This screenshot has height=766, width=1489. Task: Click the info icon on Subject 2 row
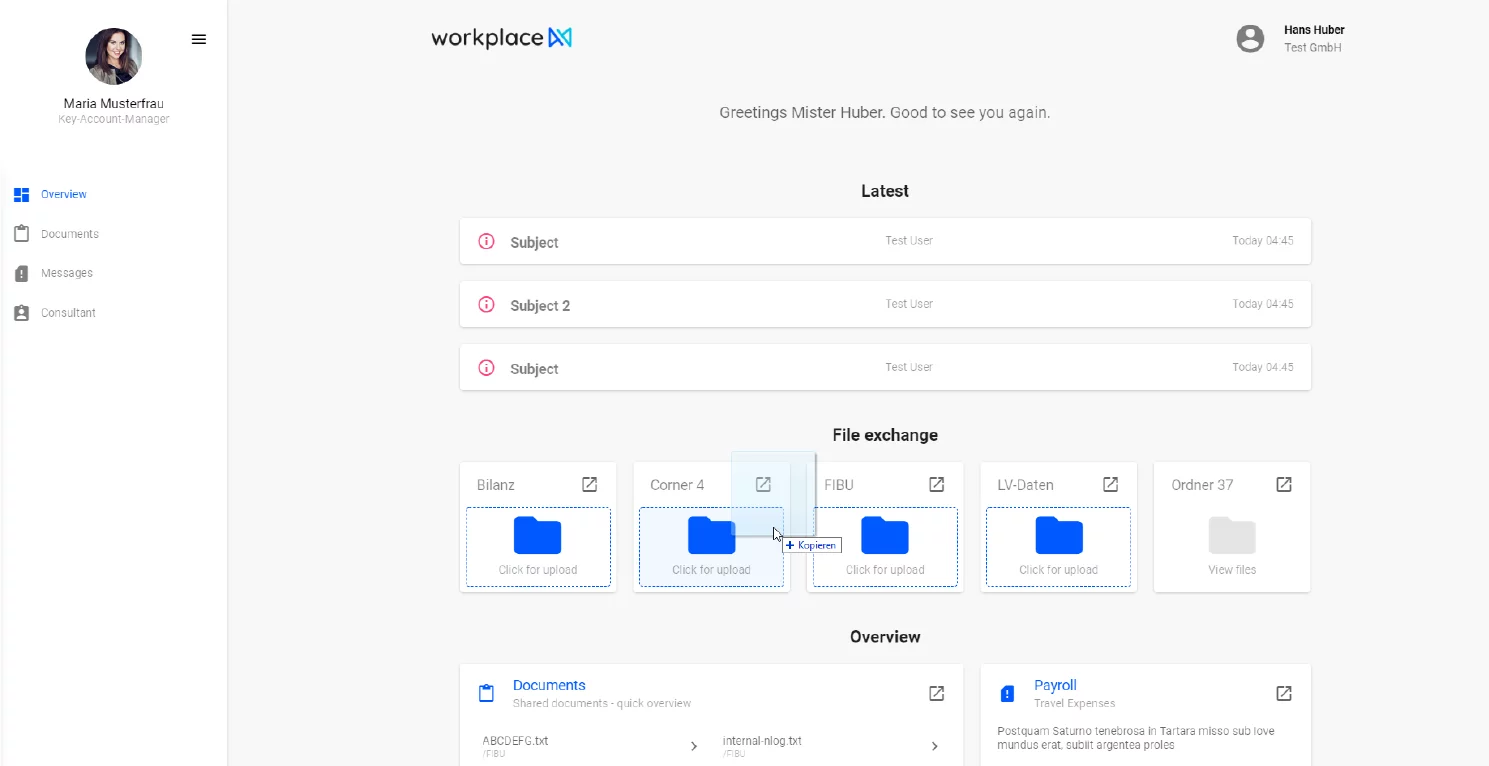(x=486, y=304)
